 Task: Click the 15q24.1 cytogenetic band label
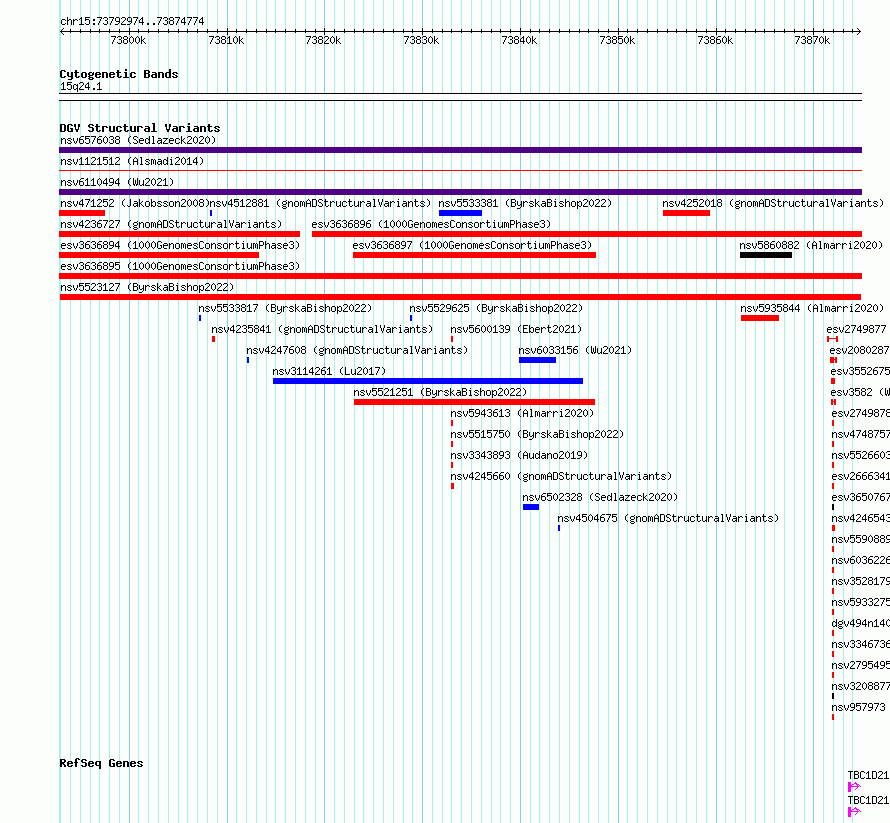click(x=81, y=86)
